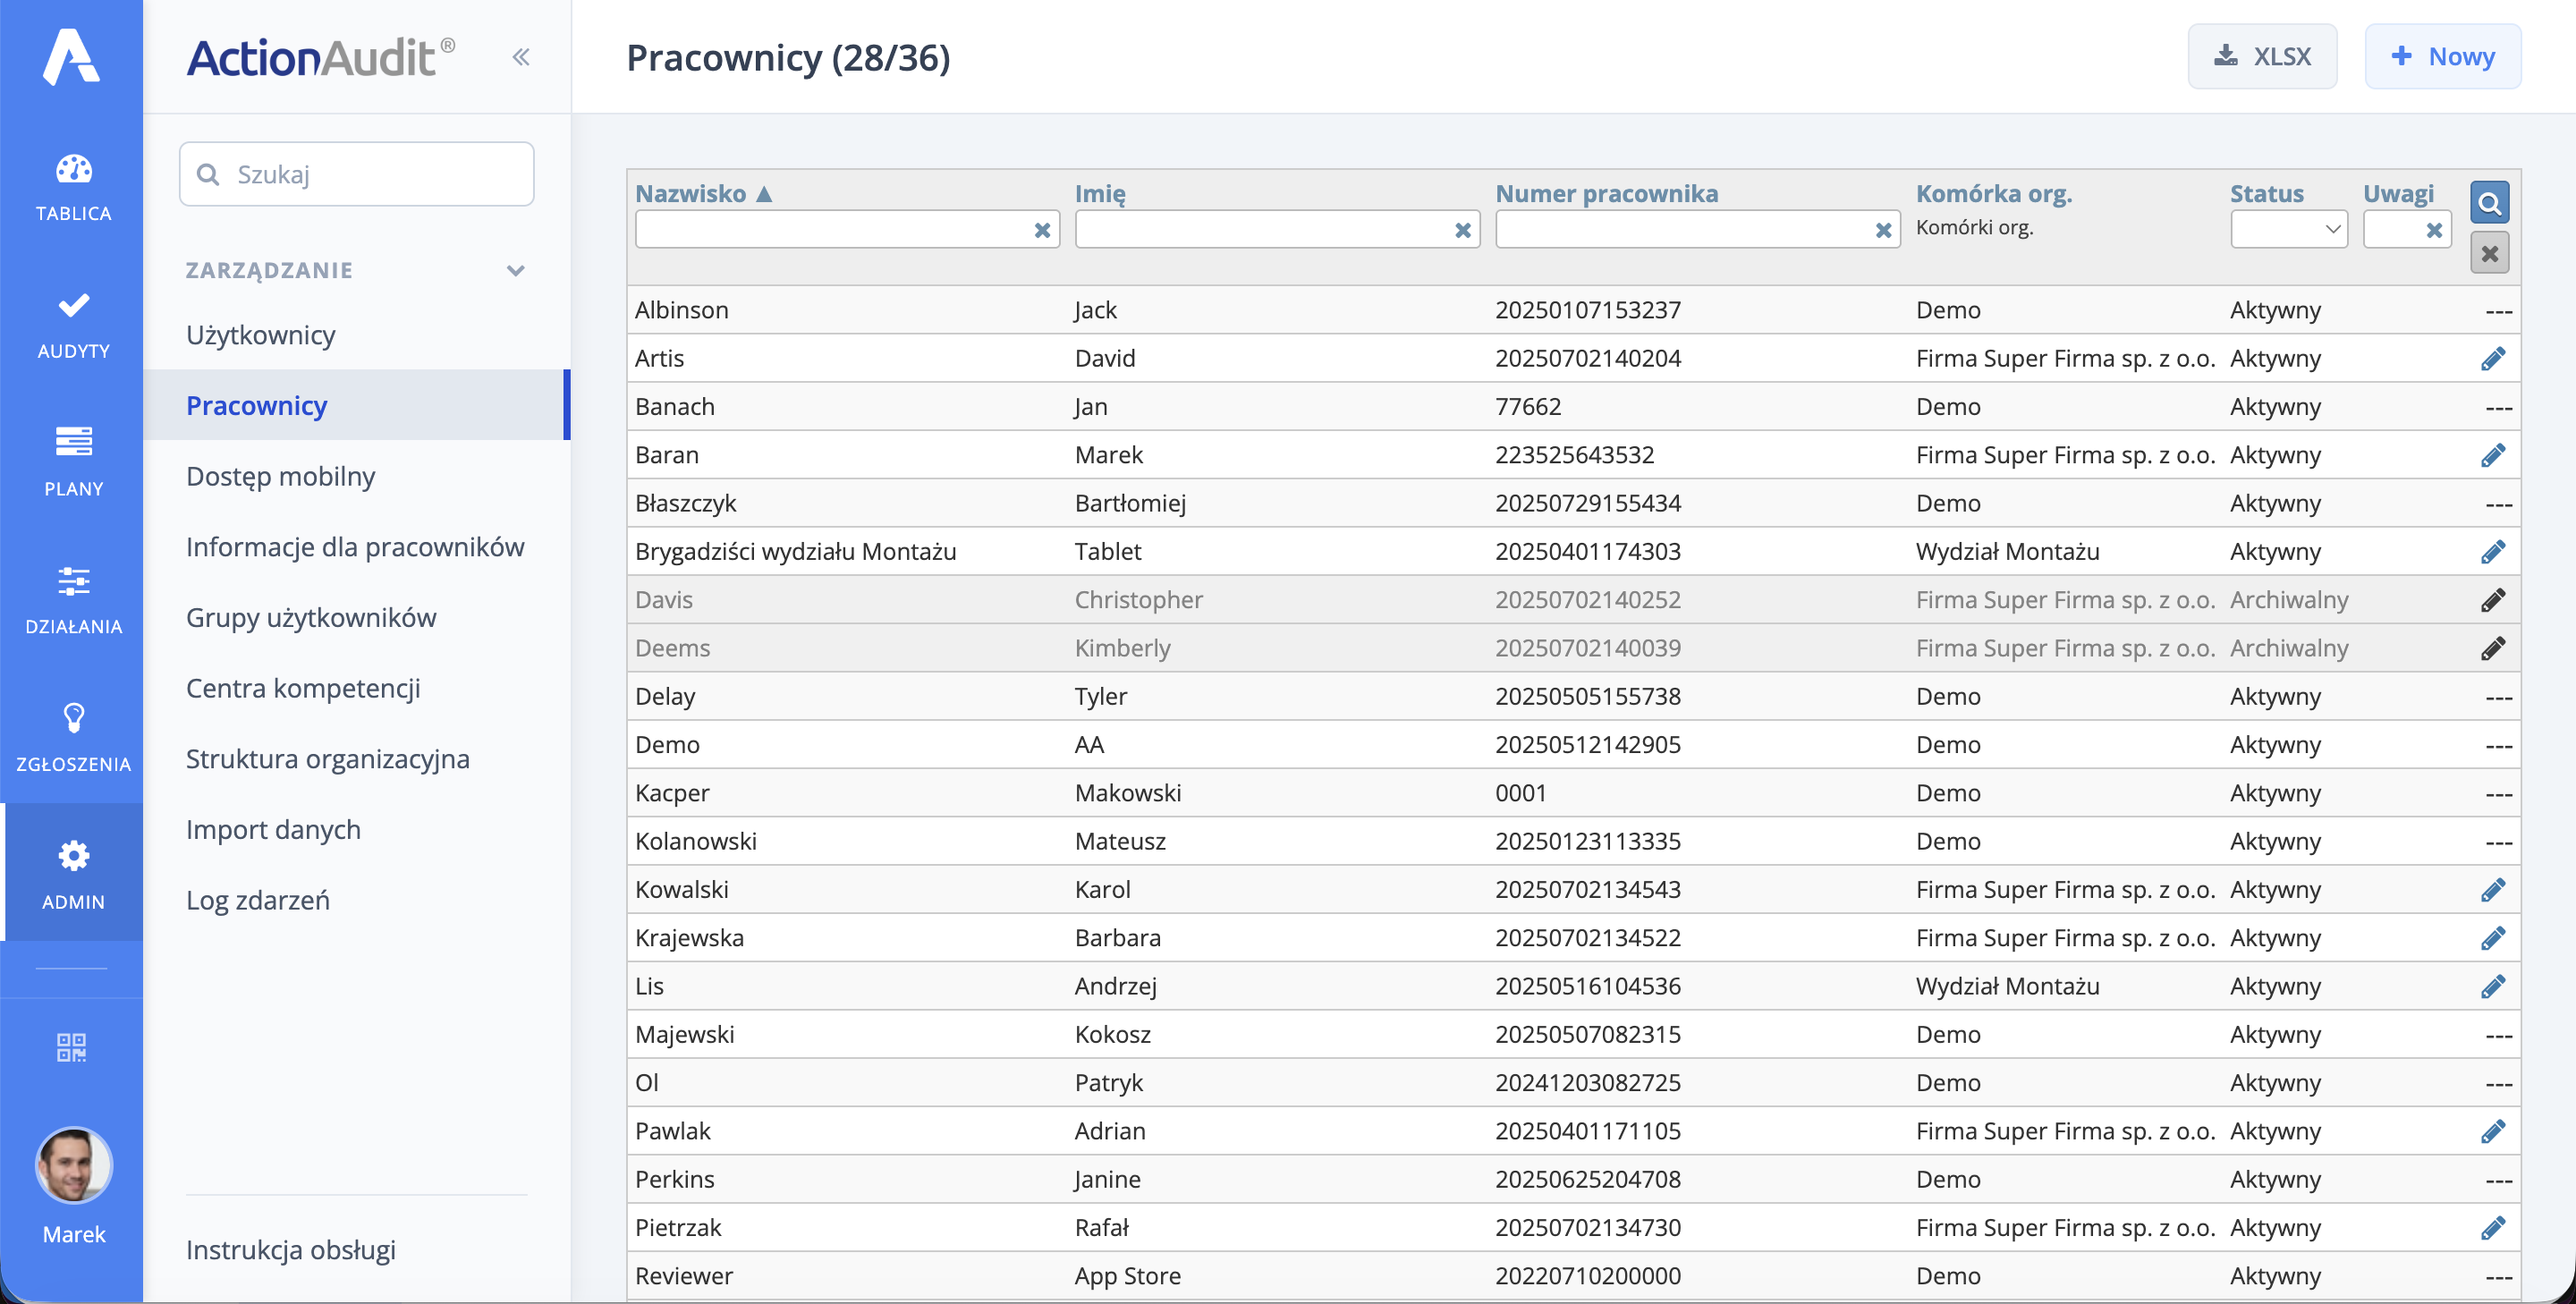Viewport: 2576px width, 1304px height.
Task: Open Marek's user profile avatar
Action: (73, 1166)
